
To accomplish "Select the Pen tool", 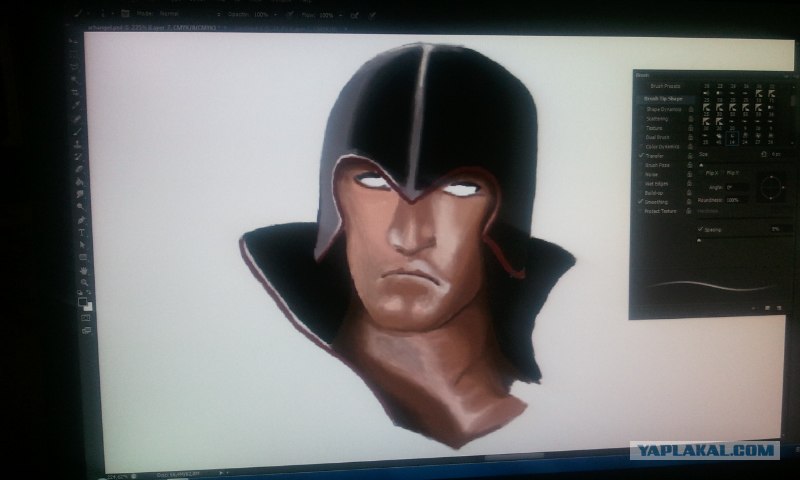I will (x=81, y=220).
